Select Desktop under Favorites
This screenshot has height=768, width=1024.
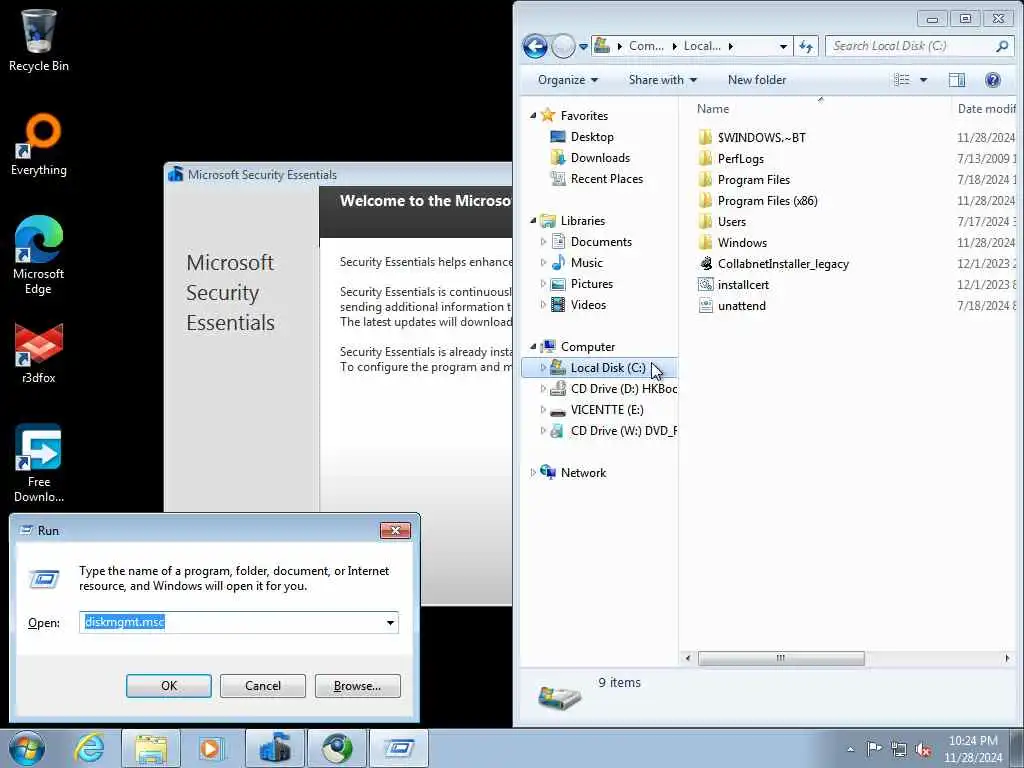592,136
